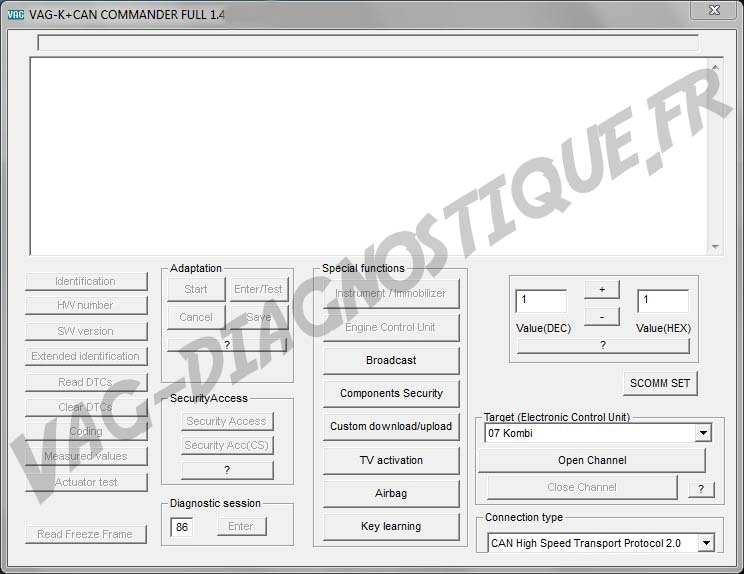The height and width of the screenshot is (574, 744).
Task: Open Custom download/upload function
Action: coord(391,426)
